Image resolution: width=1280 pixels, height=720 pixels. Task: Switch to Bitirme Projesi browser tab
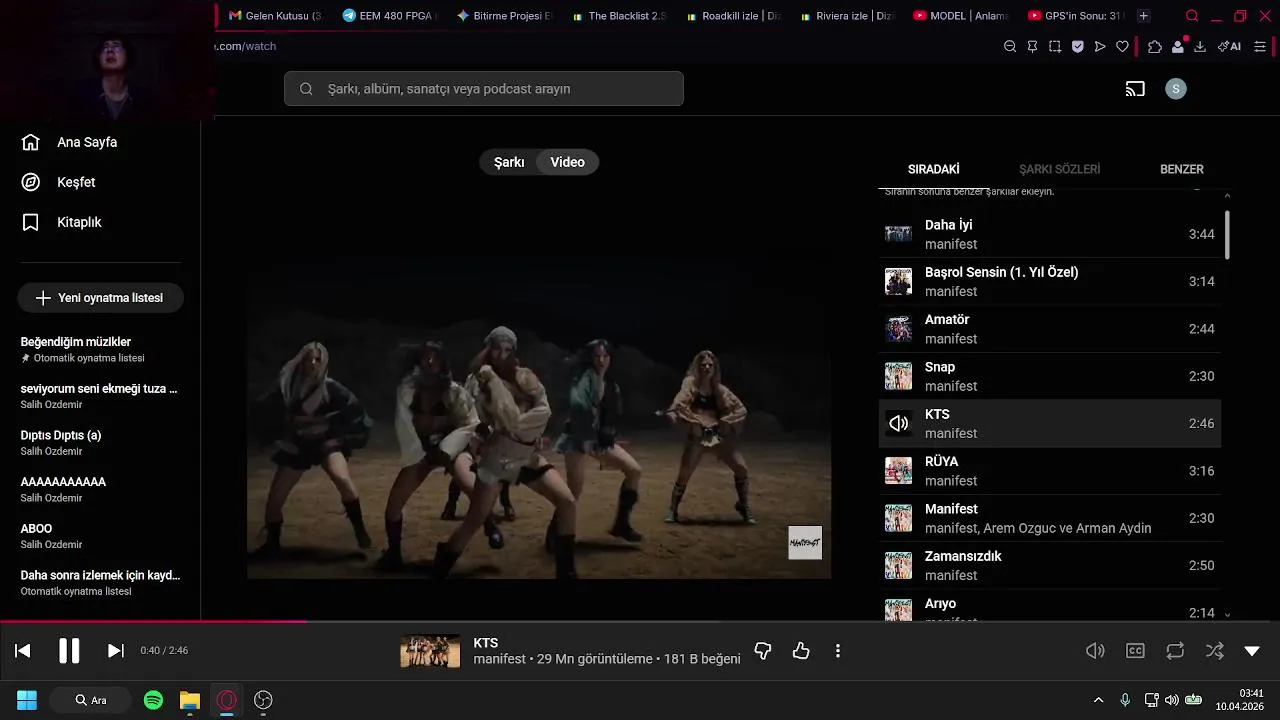click(504, 16)
